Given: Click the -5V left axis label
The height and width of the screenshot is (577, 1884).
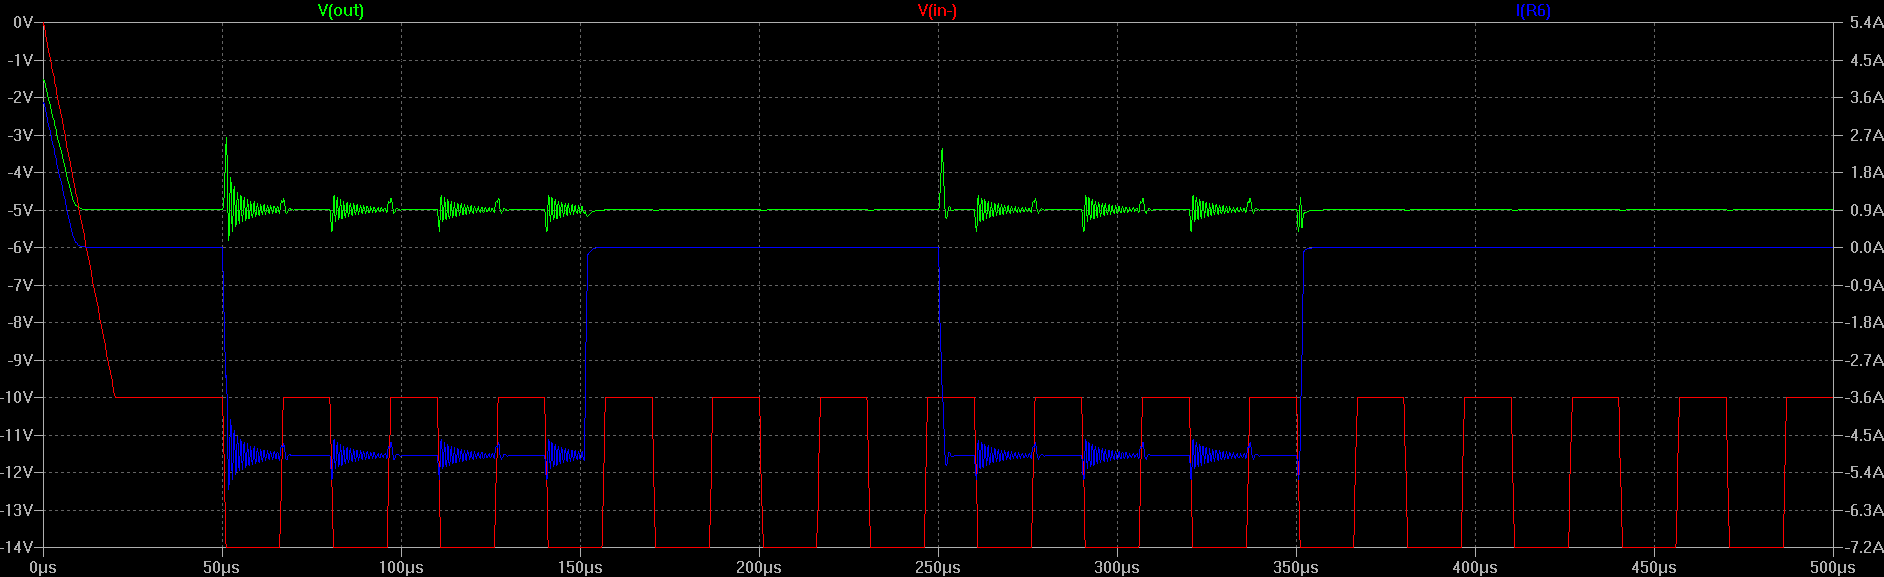Looking at the screenshot, I should tap(20, 210).
